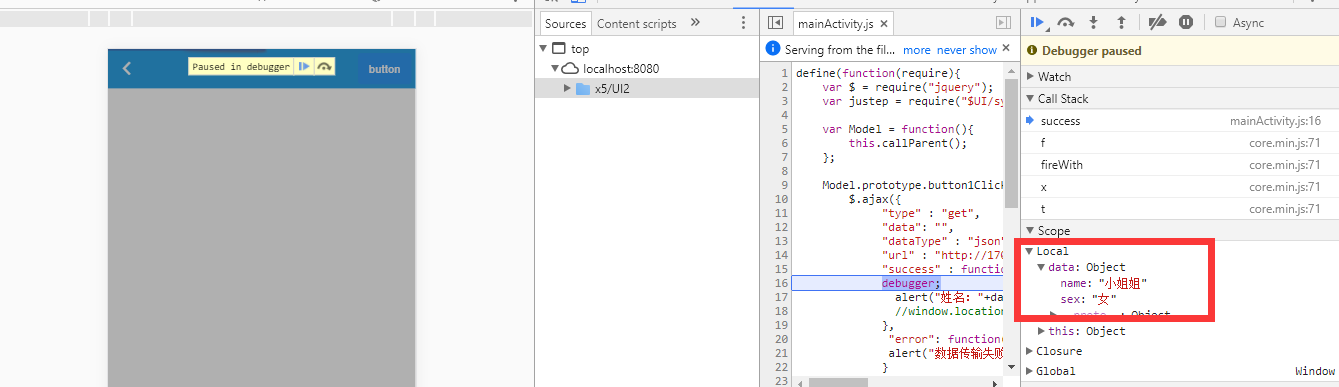Show navigator pane icon beside mainActivity.js tab
Viewport: 1339px width, 387px height.
coord(775,23)
